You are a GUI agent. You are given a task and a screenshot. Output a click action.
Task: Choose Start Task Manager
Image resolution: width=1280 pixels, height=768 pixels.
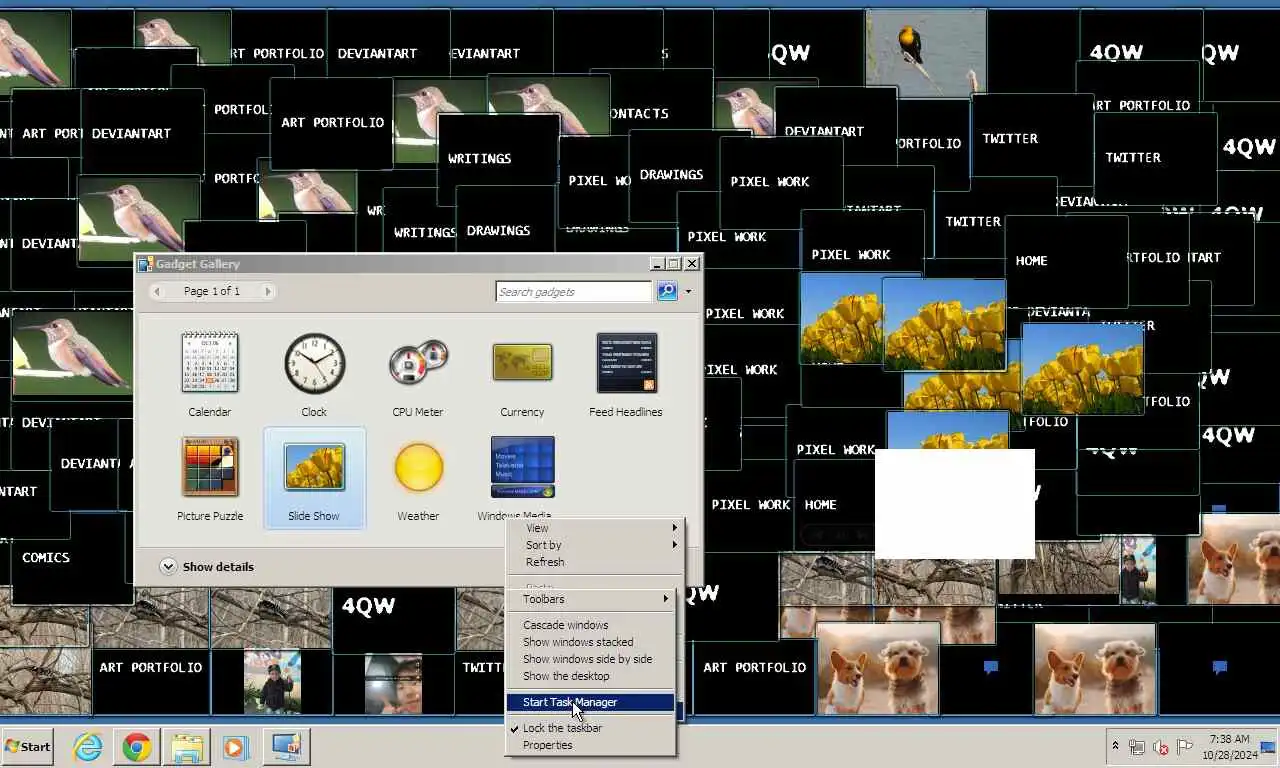click(591, 702)
